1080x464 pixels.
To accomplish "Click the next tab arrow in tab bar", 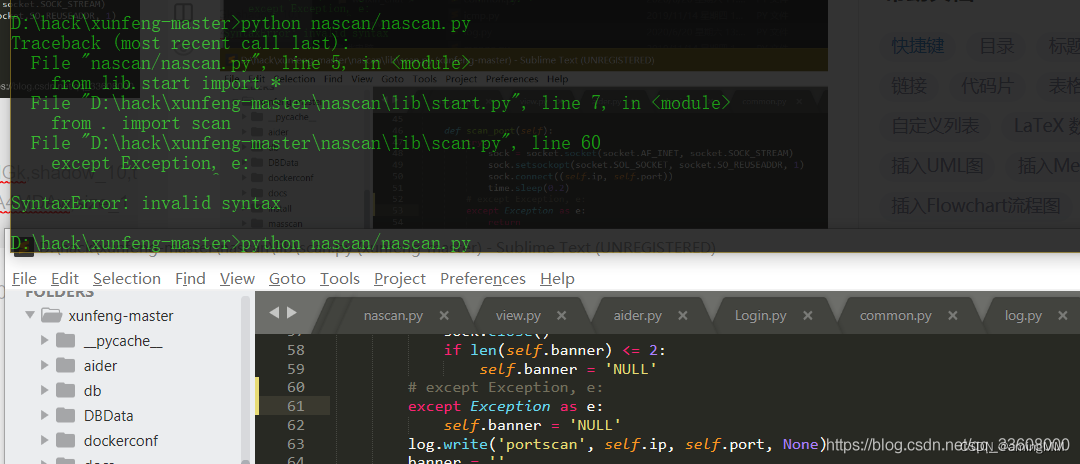I will coord(291,313).
